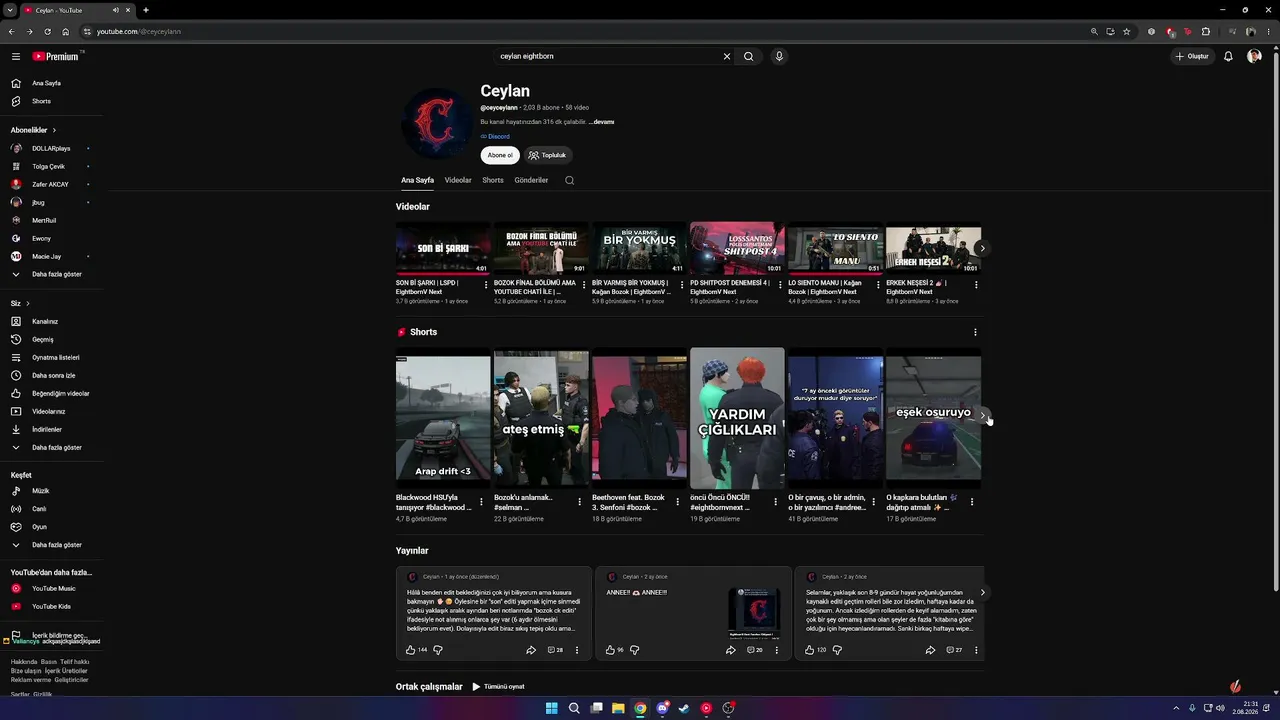Image resolution: width=1280 pixels, height=720 pixels.
Task: Dislike the post with 120 likes
Action: [x=837, y=650]
